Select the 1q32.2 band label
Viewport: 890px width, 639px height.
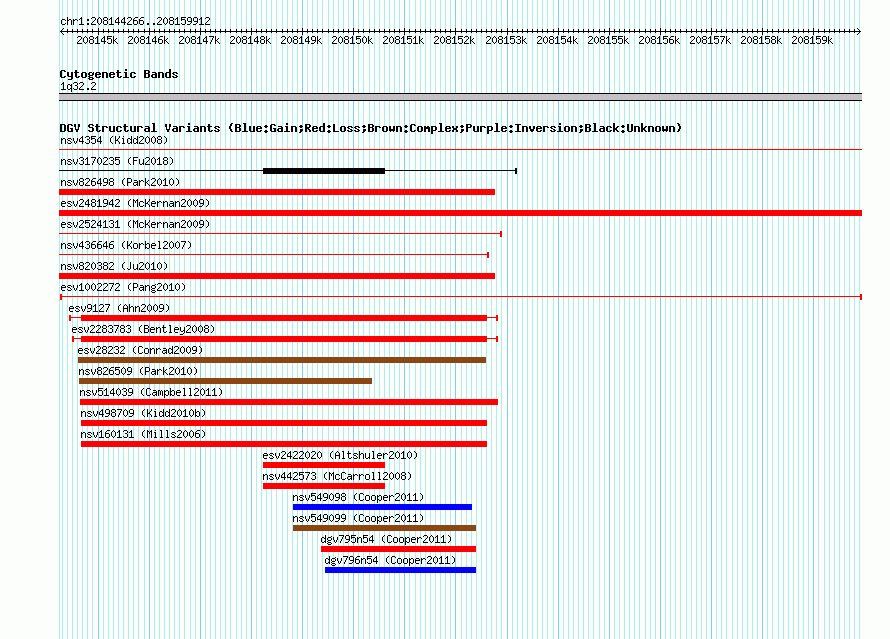tap(78, 86)
